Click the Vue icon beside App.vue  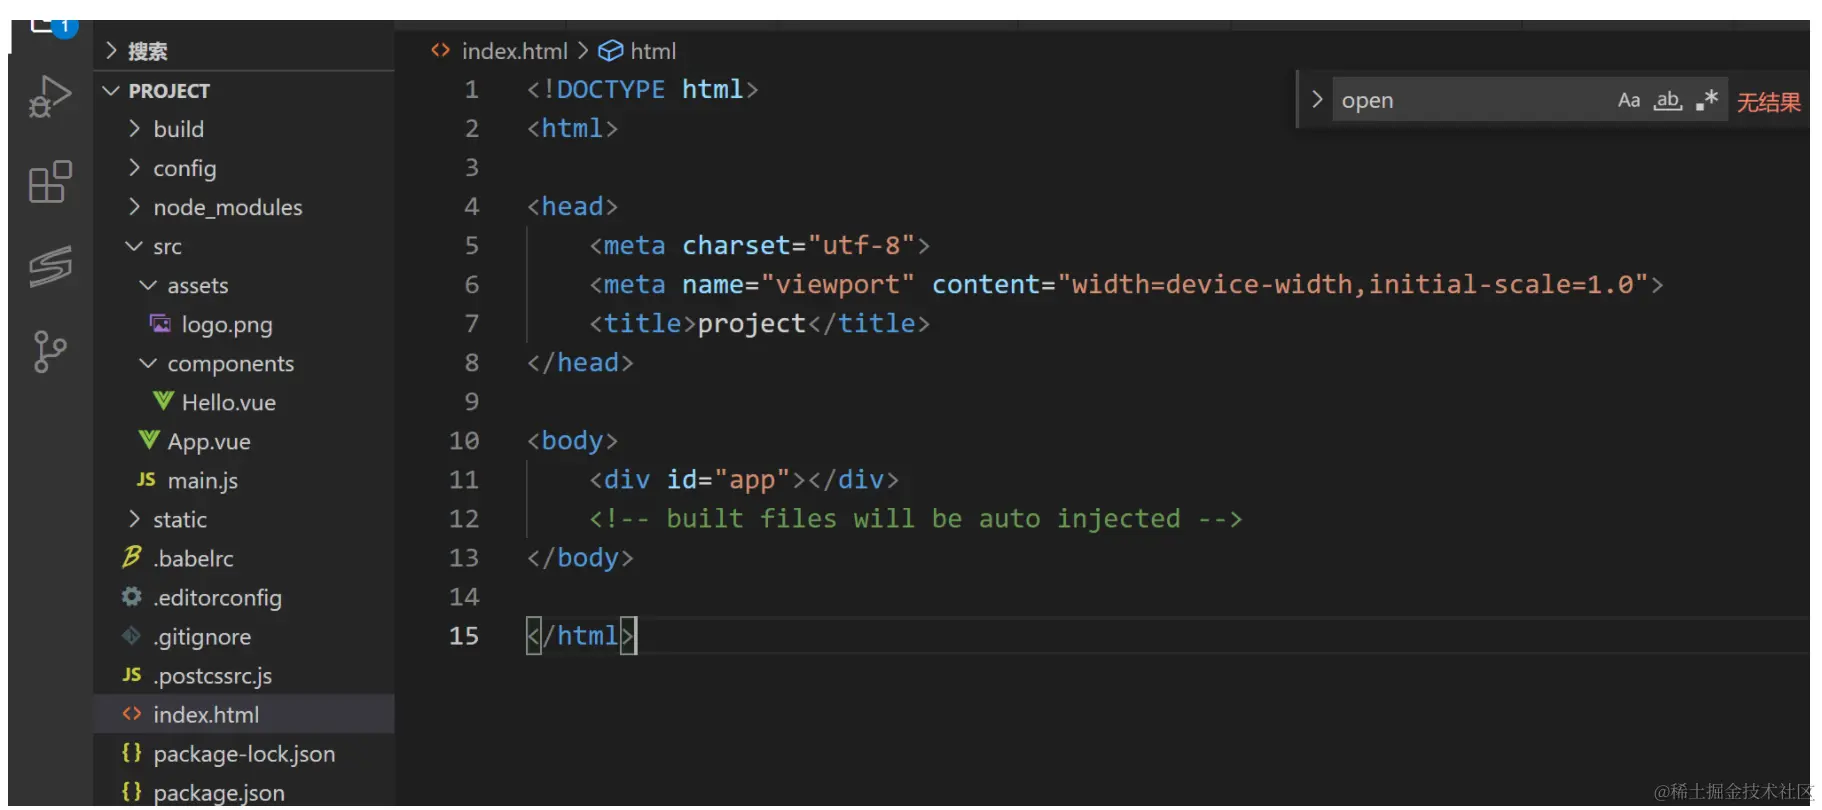[149, 440]
